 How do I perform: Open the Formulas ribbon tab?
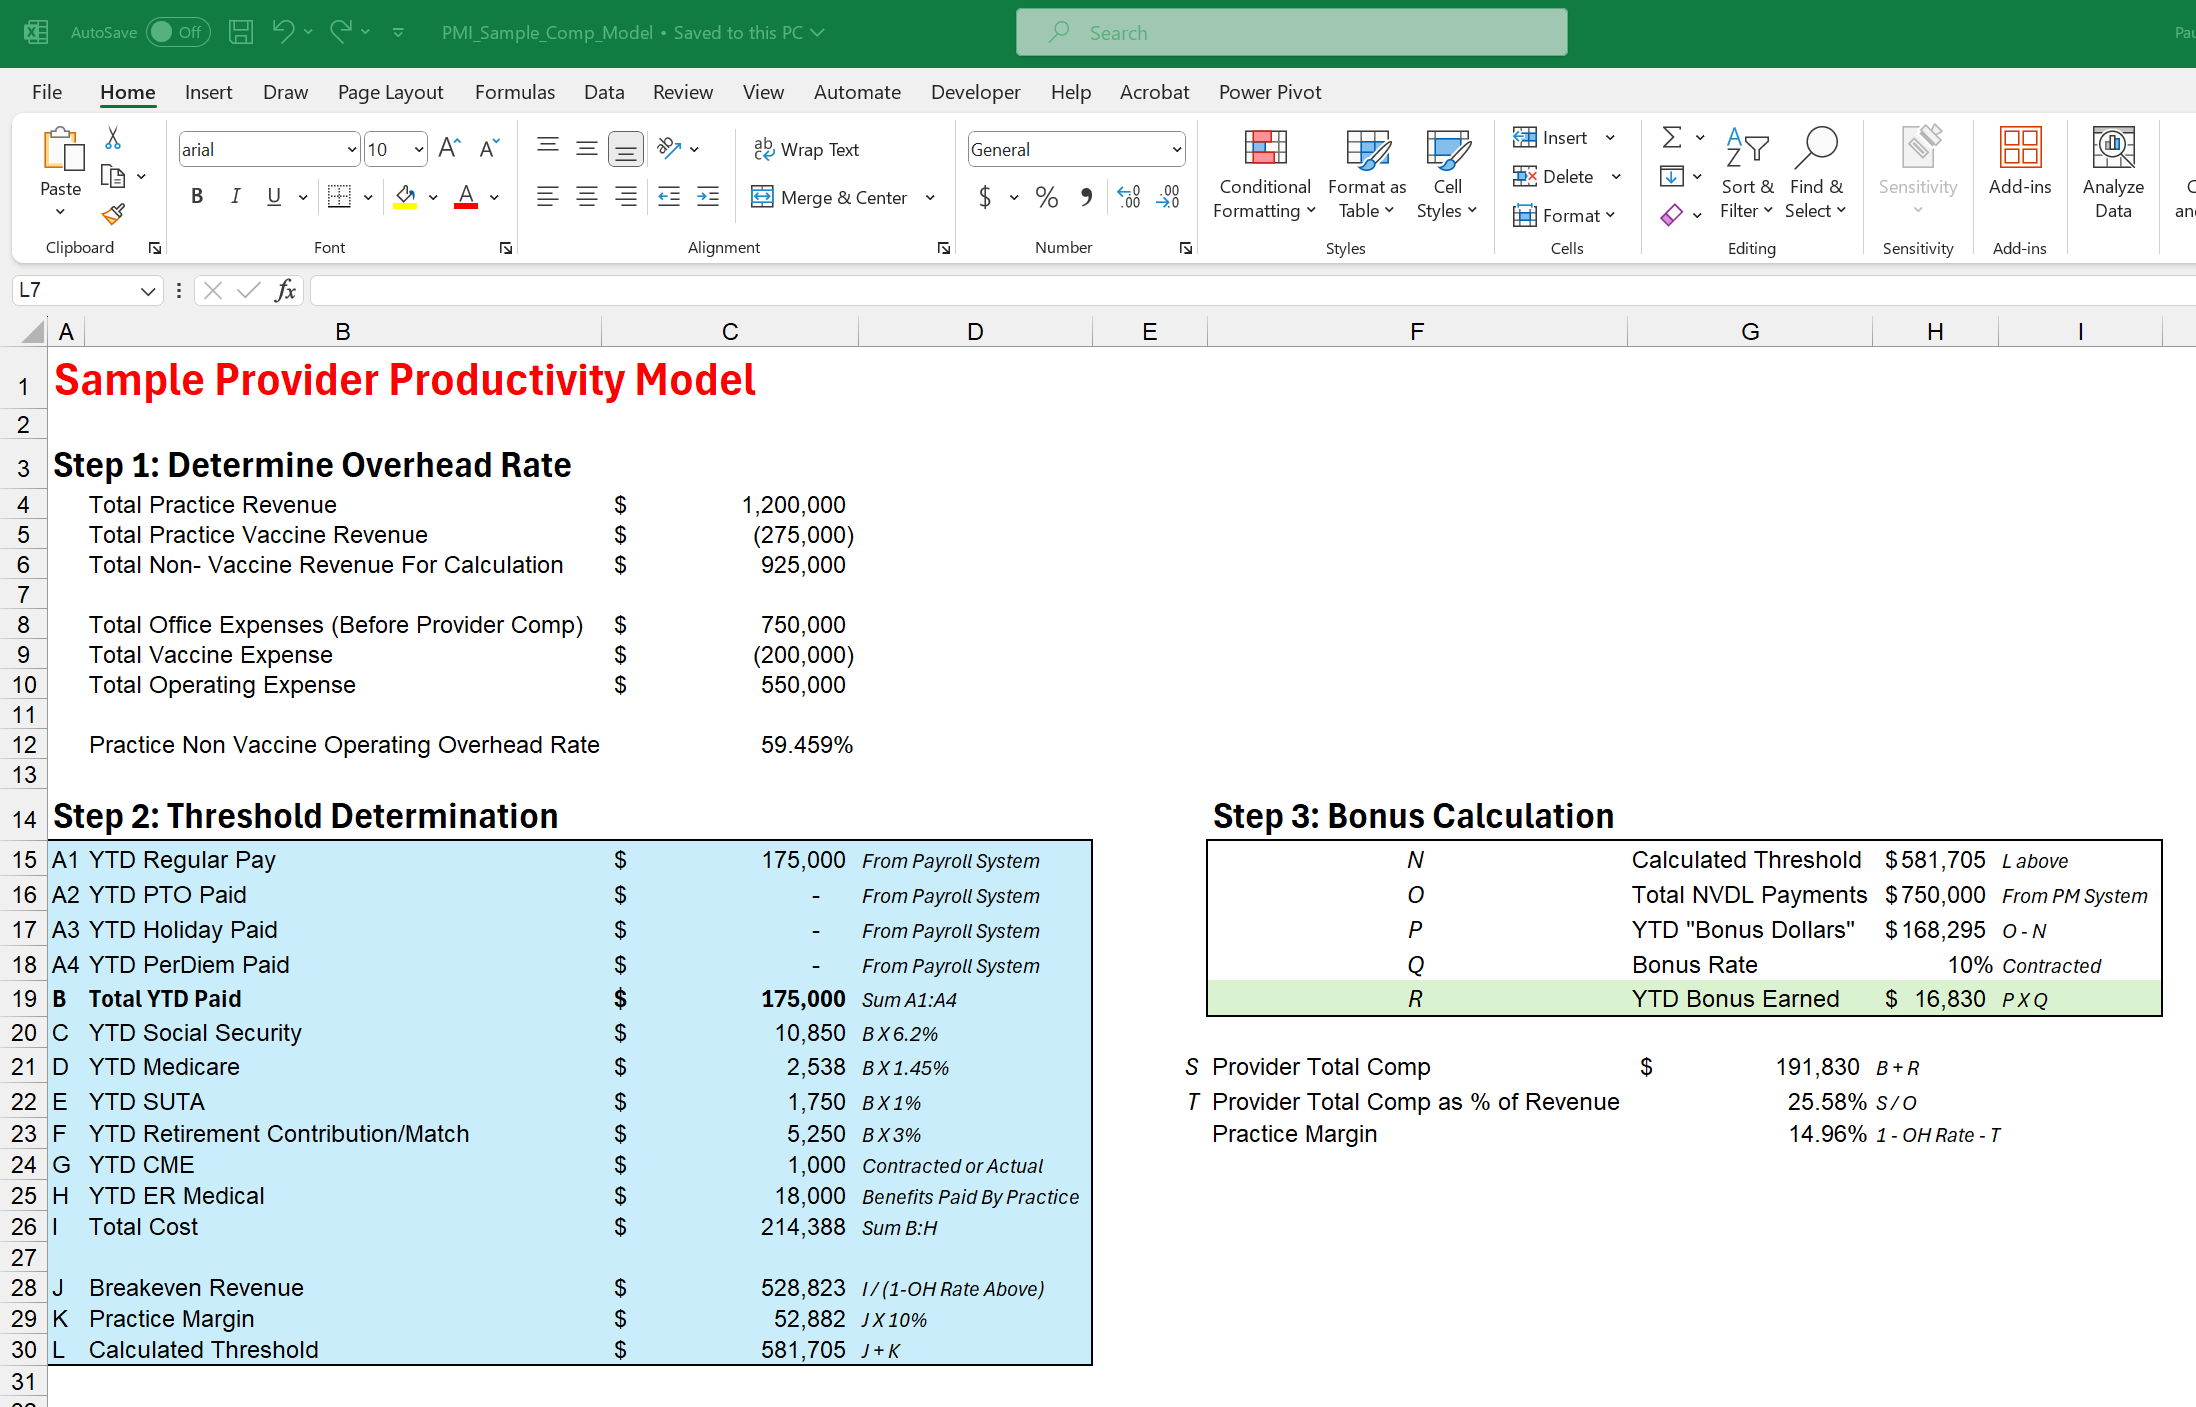point(514,92)
